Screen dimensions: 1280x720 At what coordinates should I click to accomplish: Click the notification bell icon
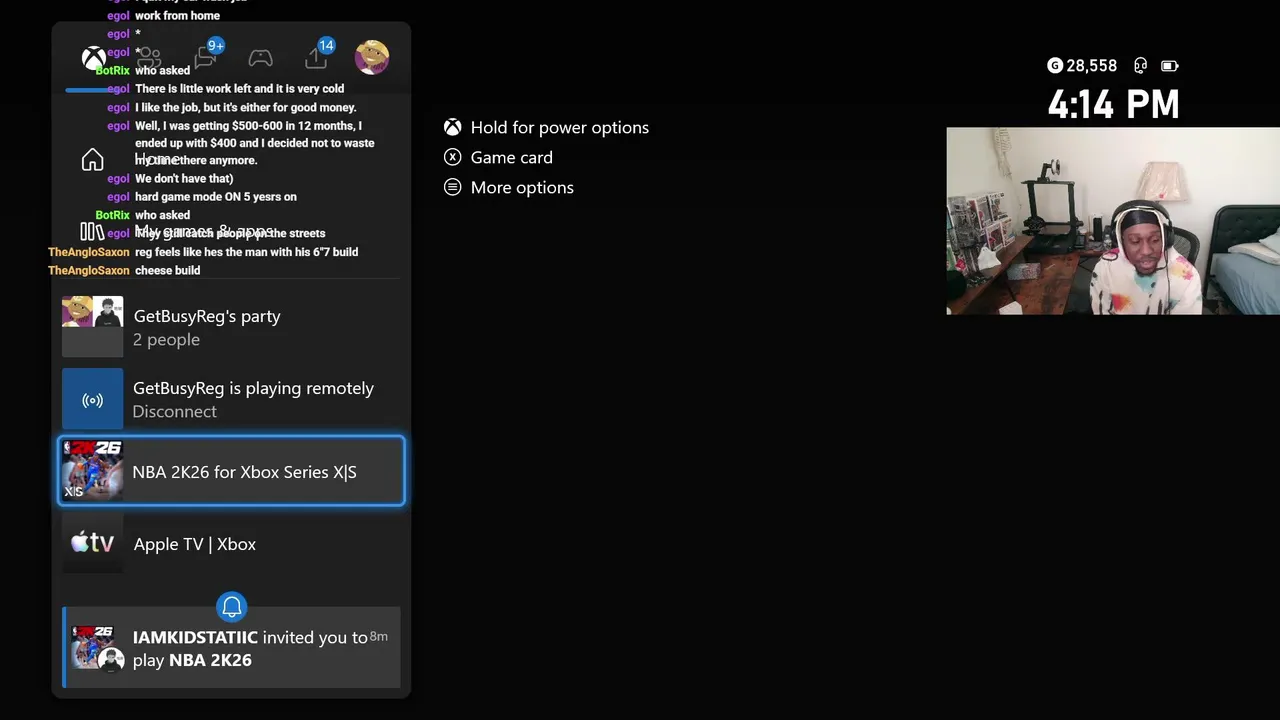pos(232,606)
